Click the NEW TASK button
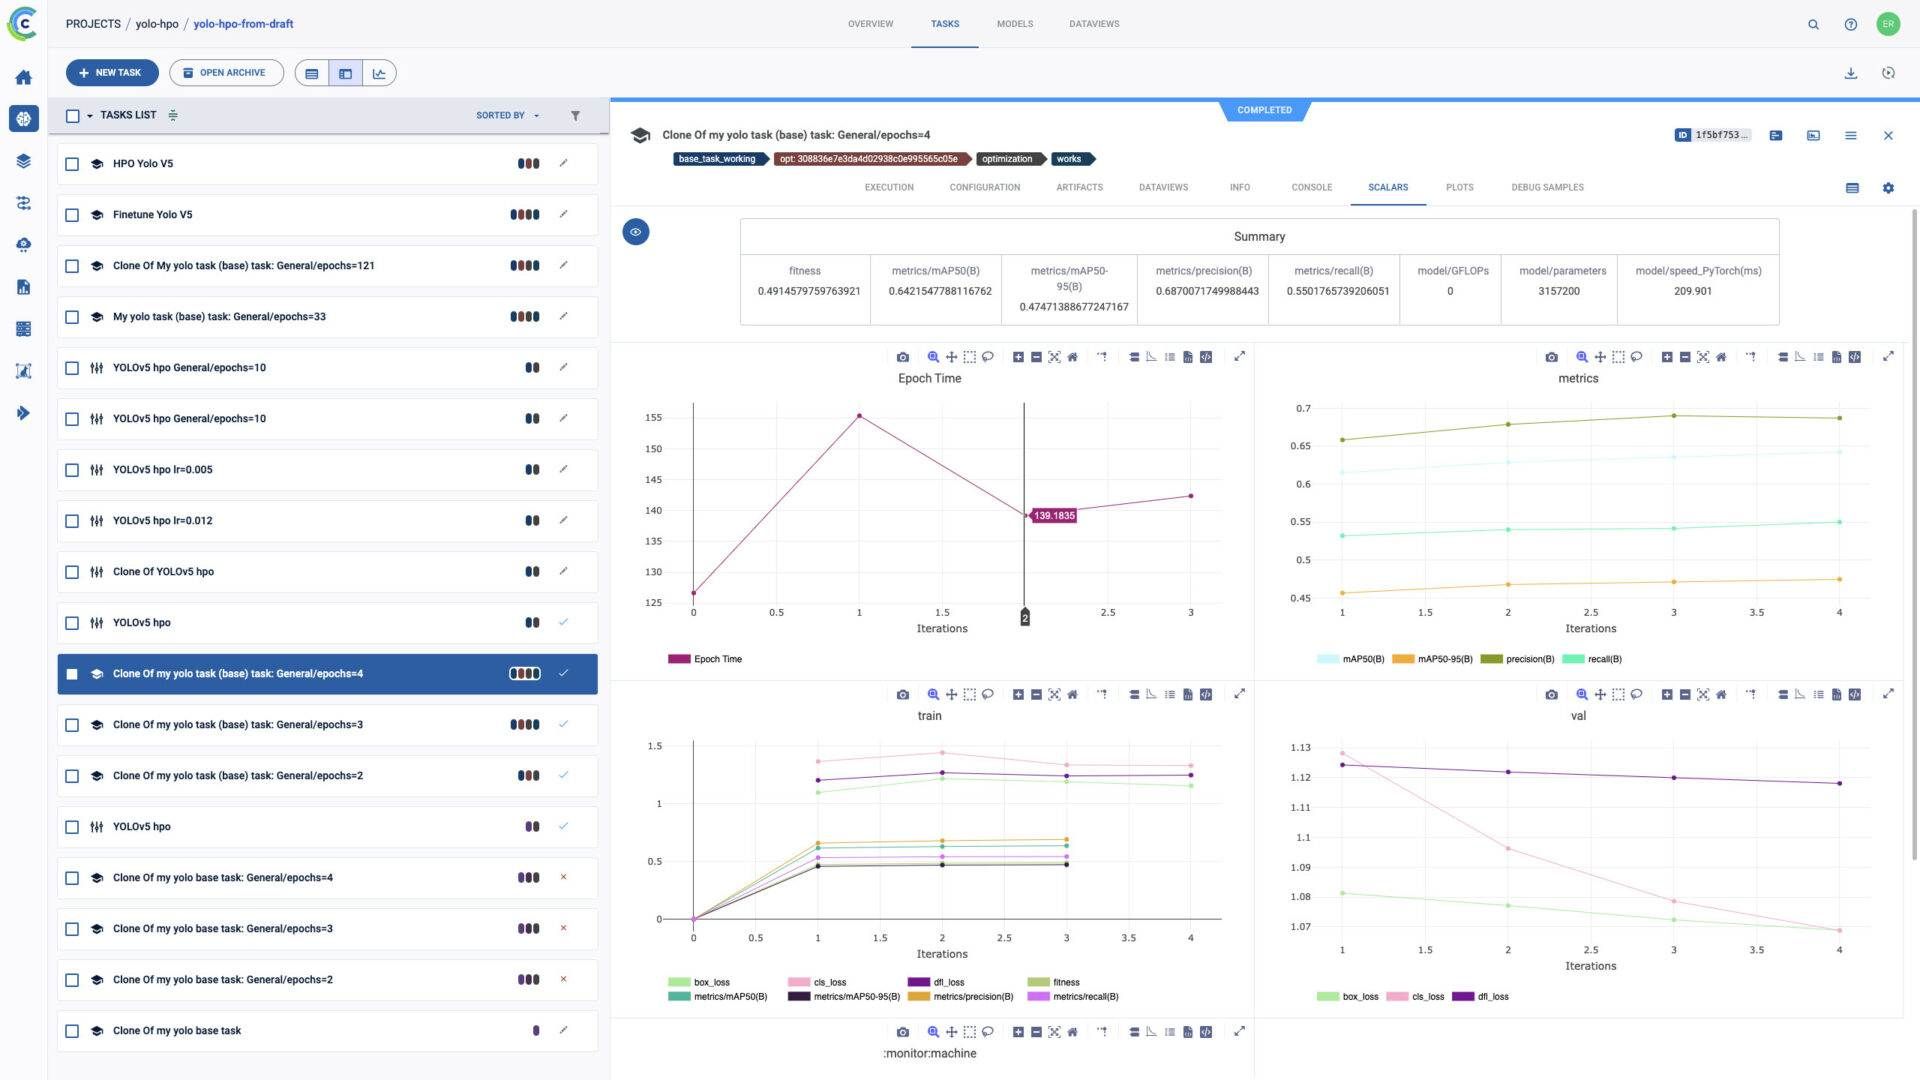The height and width of the screenshot is (1080, 1920). [112, 72]
